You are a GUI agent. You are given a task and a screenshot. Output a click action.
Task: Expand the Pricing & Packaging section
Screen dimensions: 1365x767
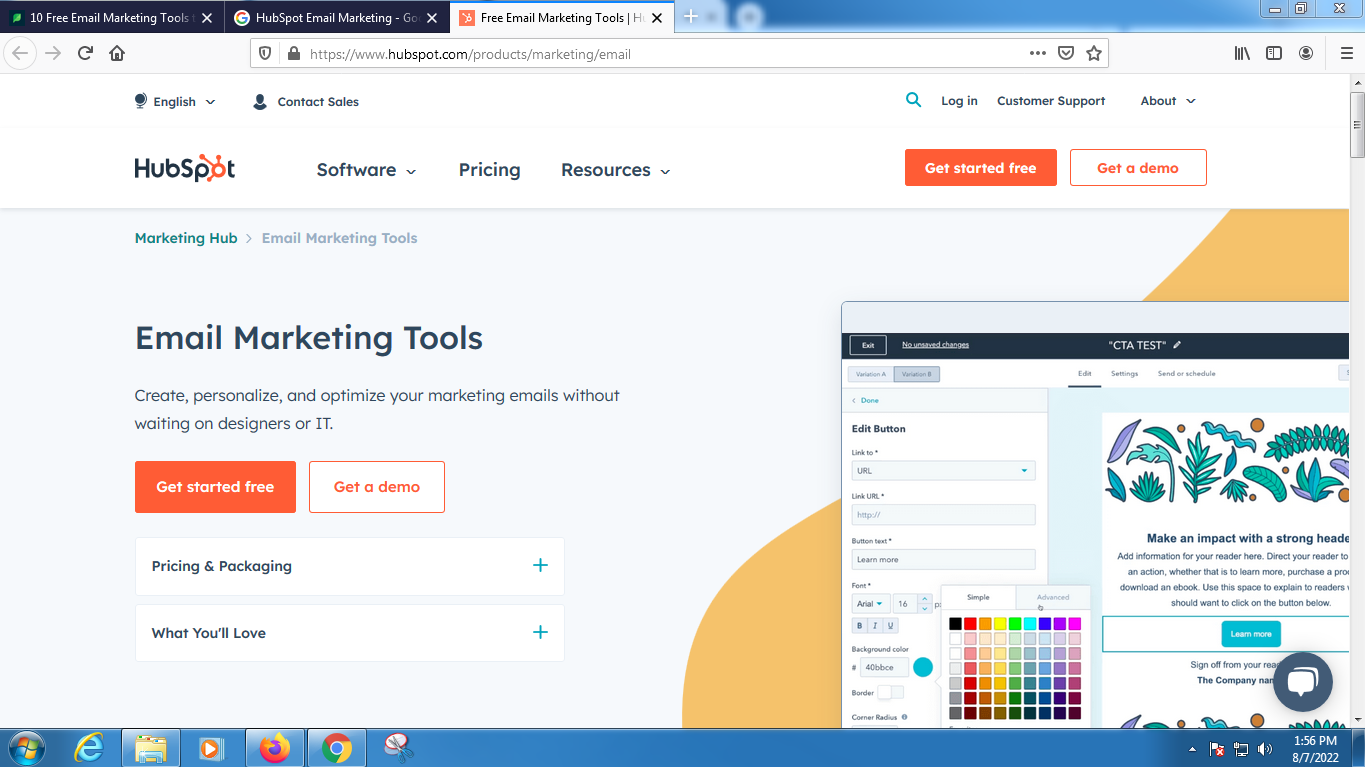pos(350,566)
